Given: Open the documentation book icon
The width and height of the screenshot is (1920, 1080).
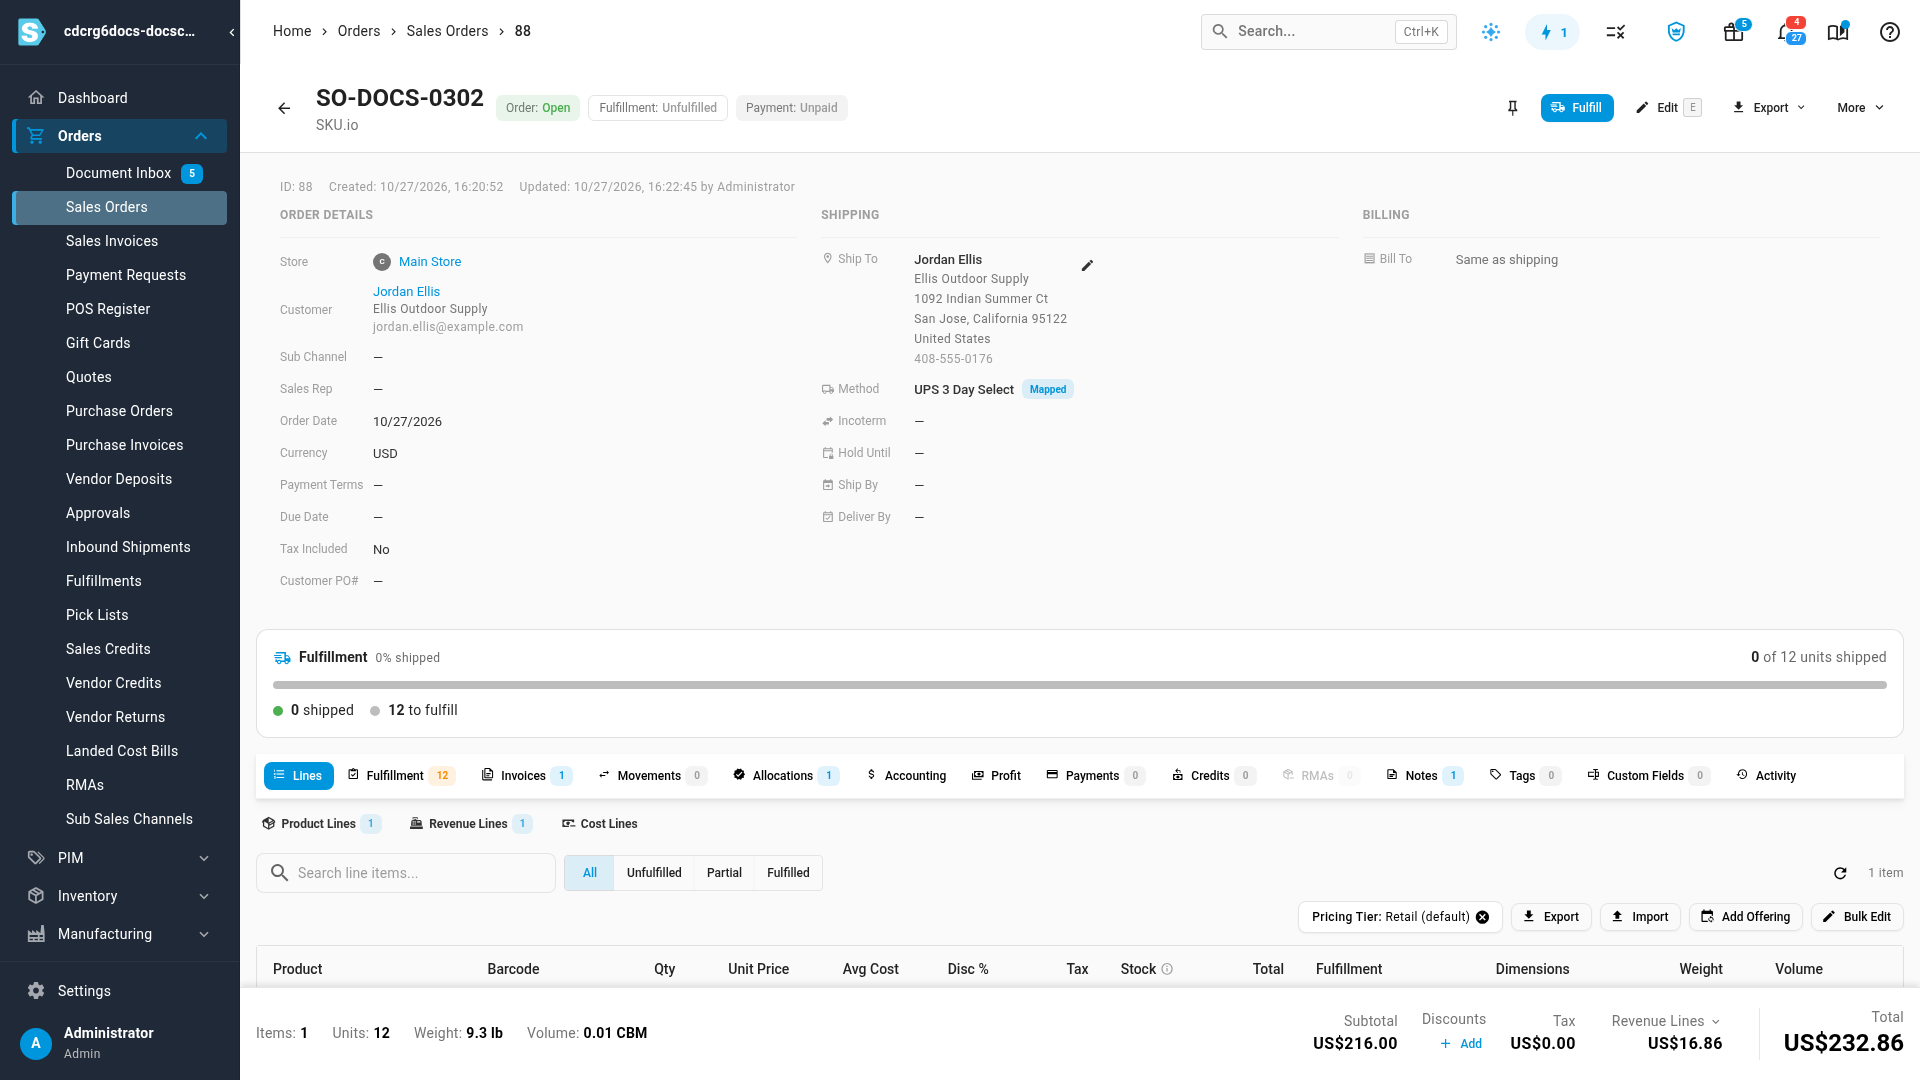Looking at the screenshot, I should point(1837,32).
